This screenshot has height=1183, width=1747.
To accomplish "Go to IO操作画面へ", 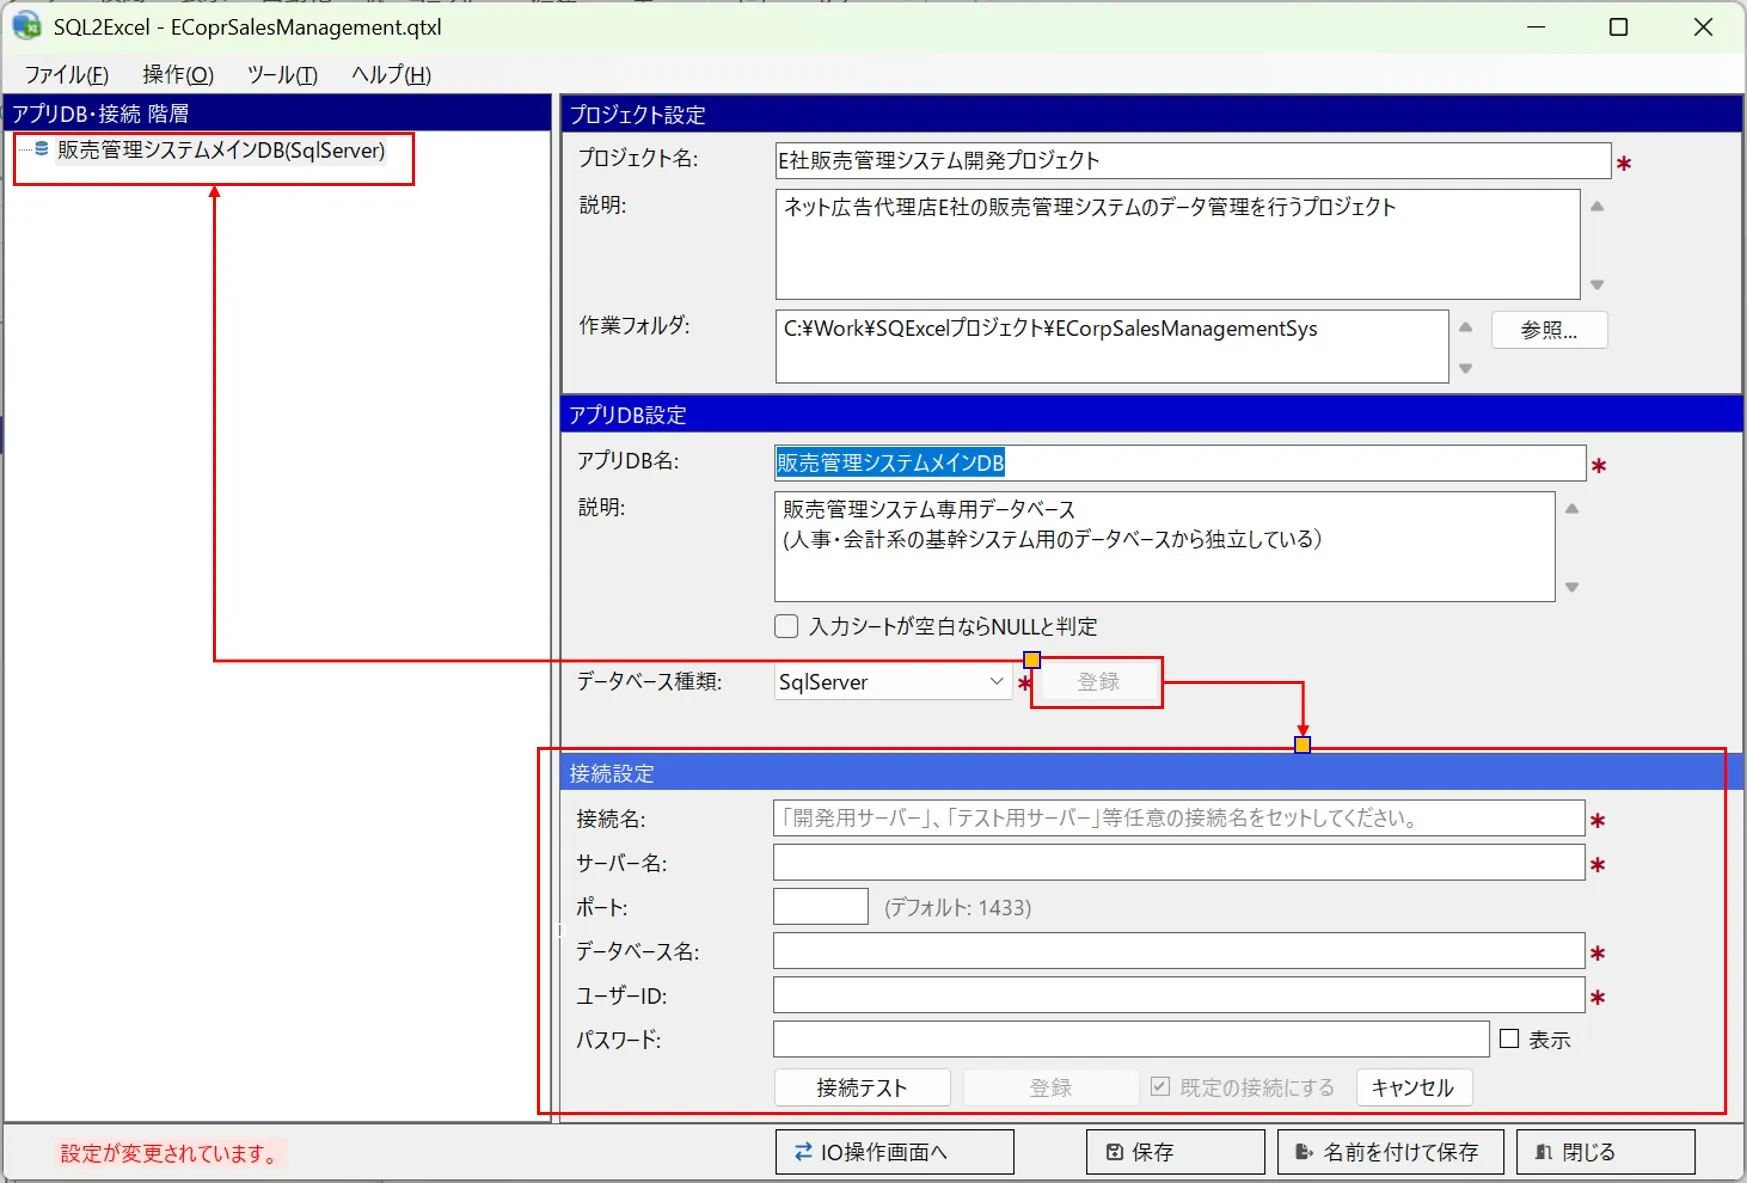I will click(894, 1152).
